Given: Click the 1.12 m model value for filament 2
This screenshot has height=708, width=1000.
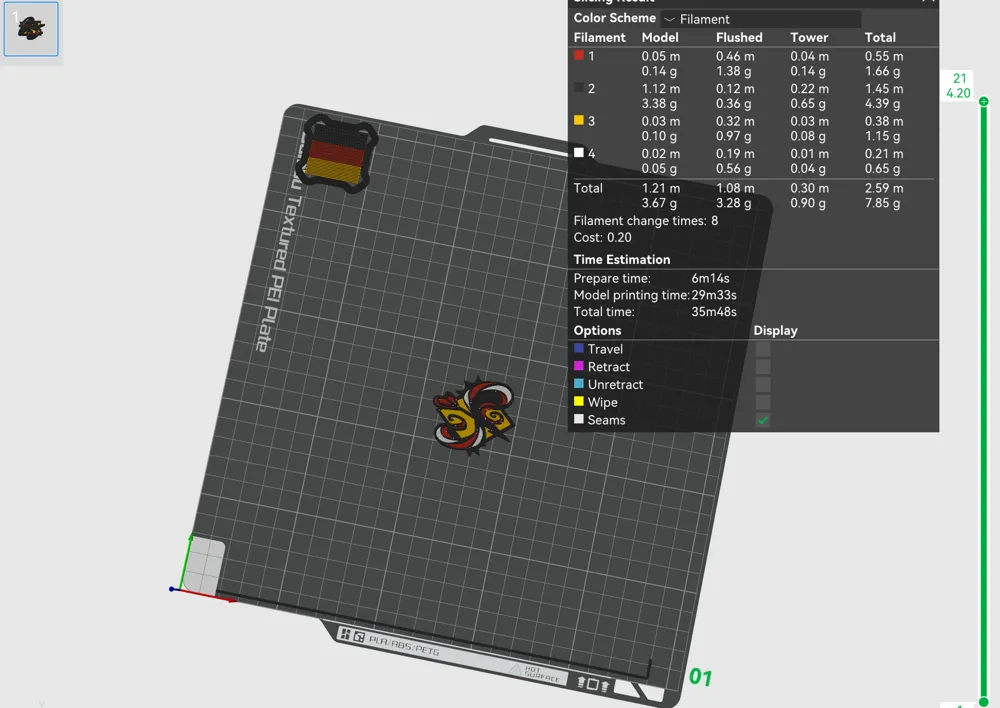Looking at the screenshot, I should pos(661,89).
